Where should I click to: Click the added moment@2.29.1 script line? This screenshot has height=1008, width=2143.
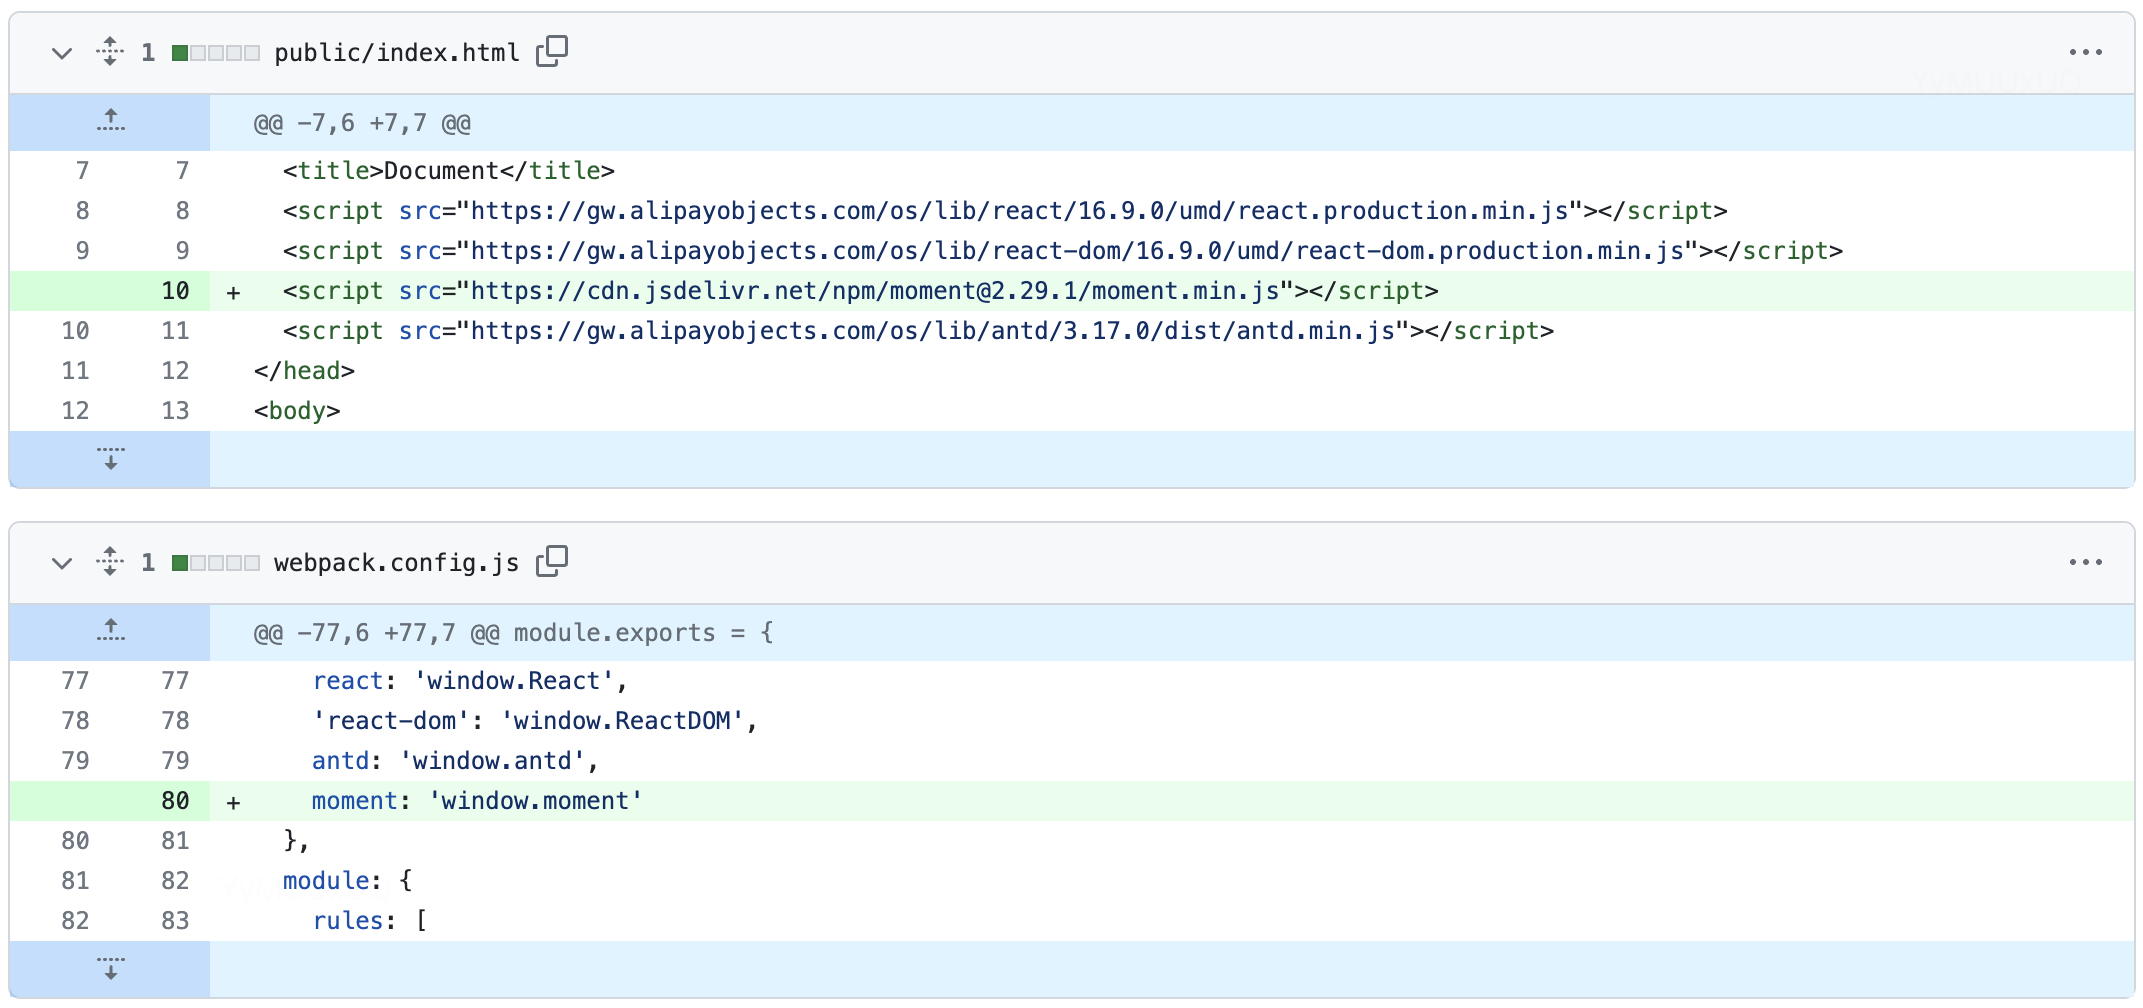coord(1172,291)
